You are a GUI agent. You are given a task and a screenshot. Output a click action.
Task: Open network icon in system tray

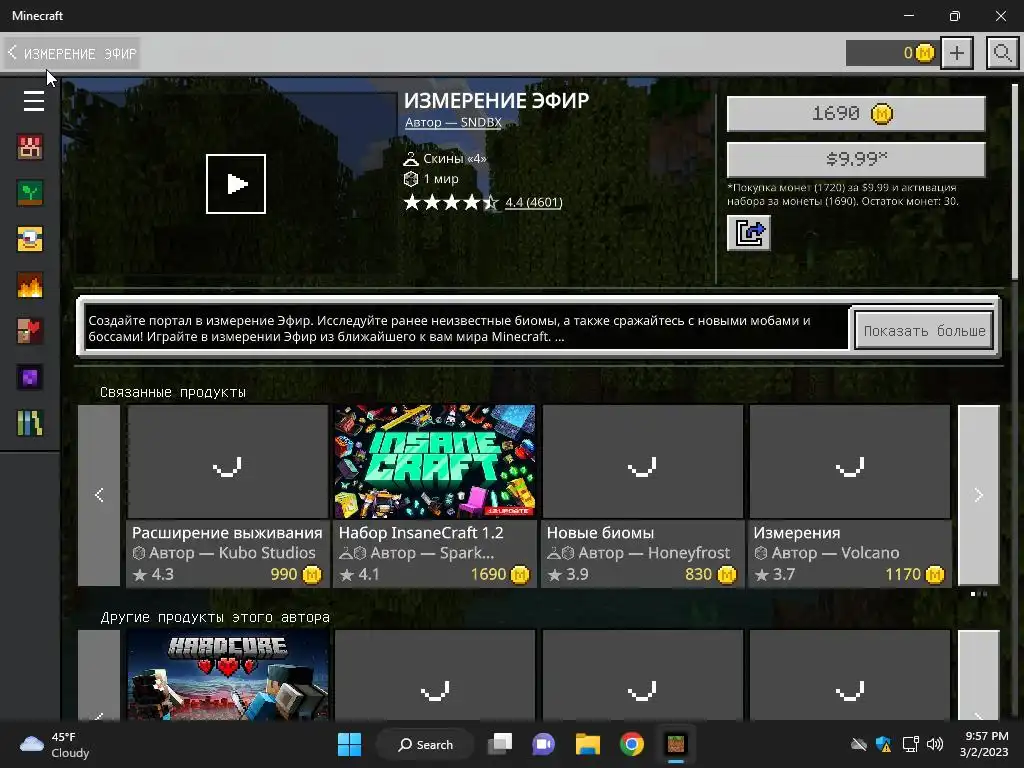[910, 744]
